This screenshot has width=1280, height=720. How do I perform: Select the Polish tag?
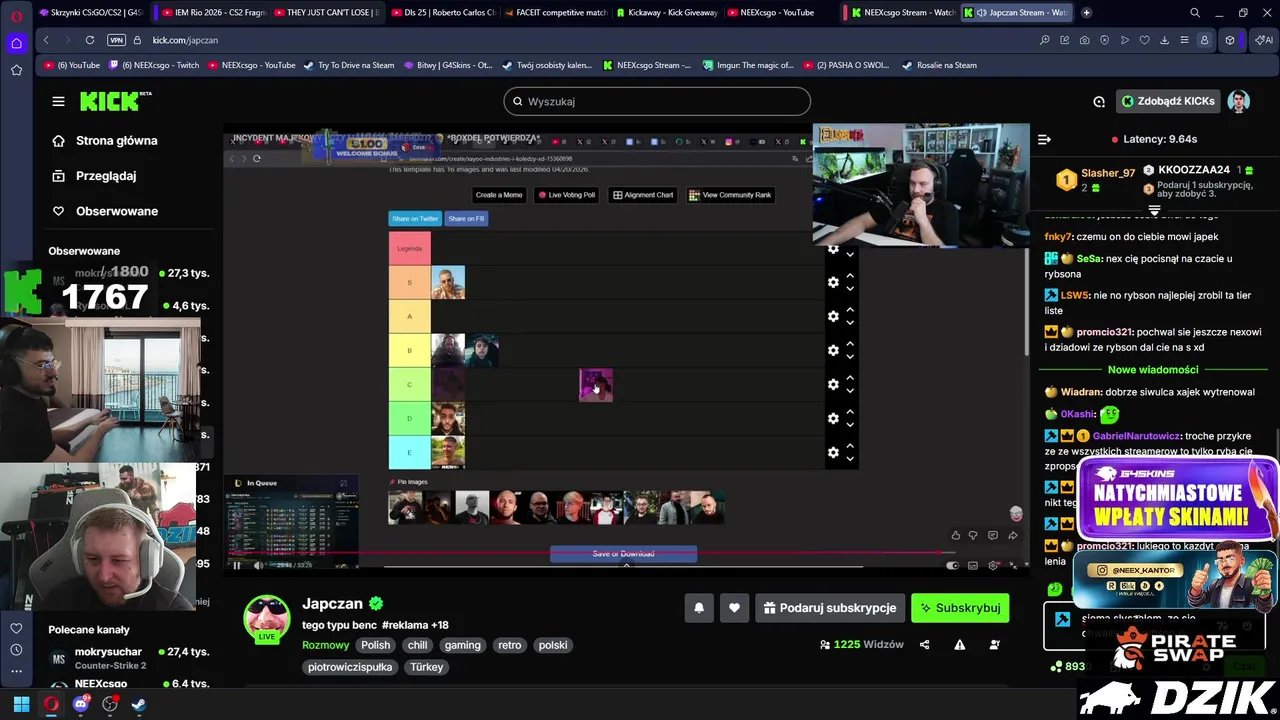click(x=376, y=645)
